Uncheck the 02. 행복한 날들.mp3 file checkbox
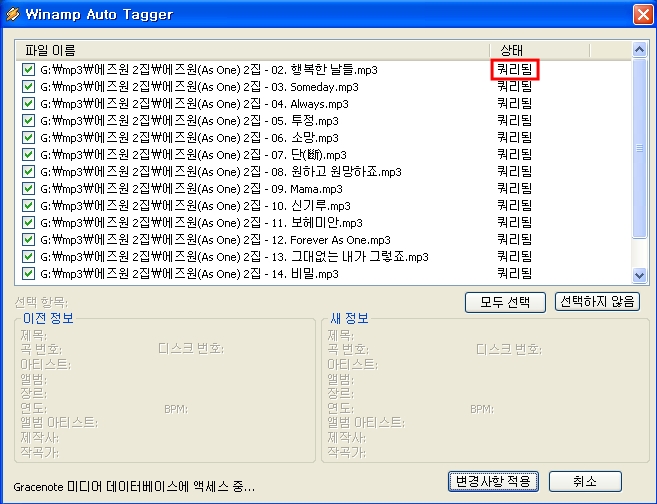Screen dimensions: 657x504 coord(28,70)
